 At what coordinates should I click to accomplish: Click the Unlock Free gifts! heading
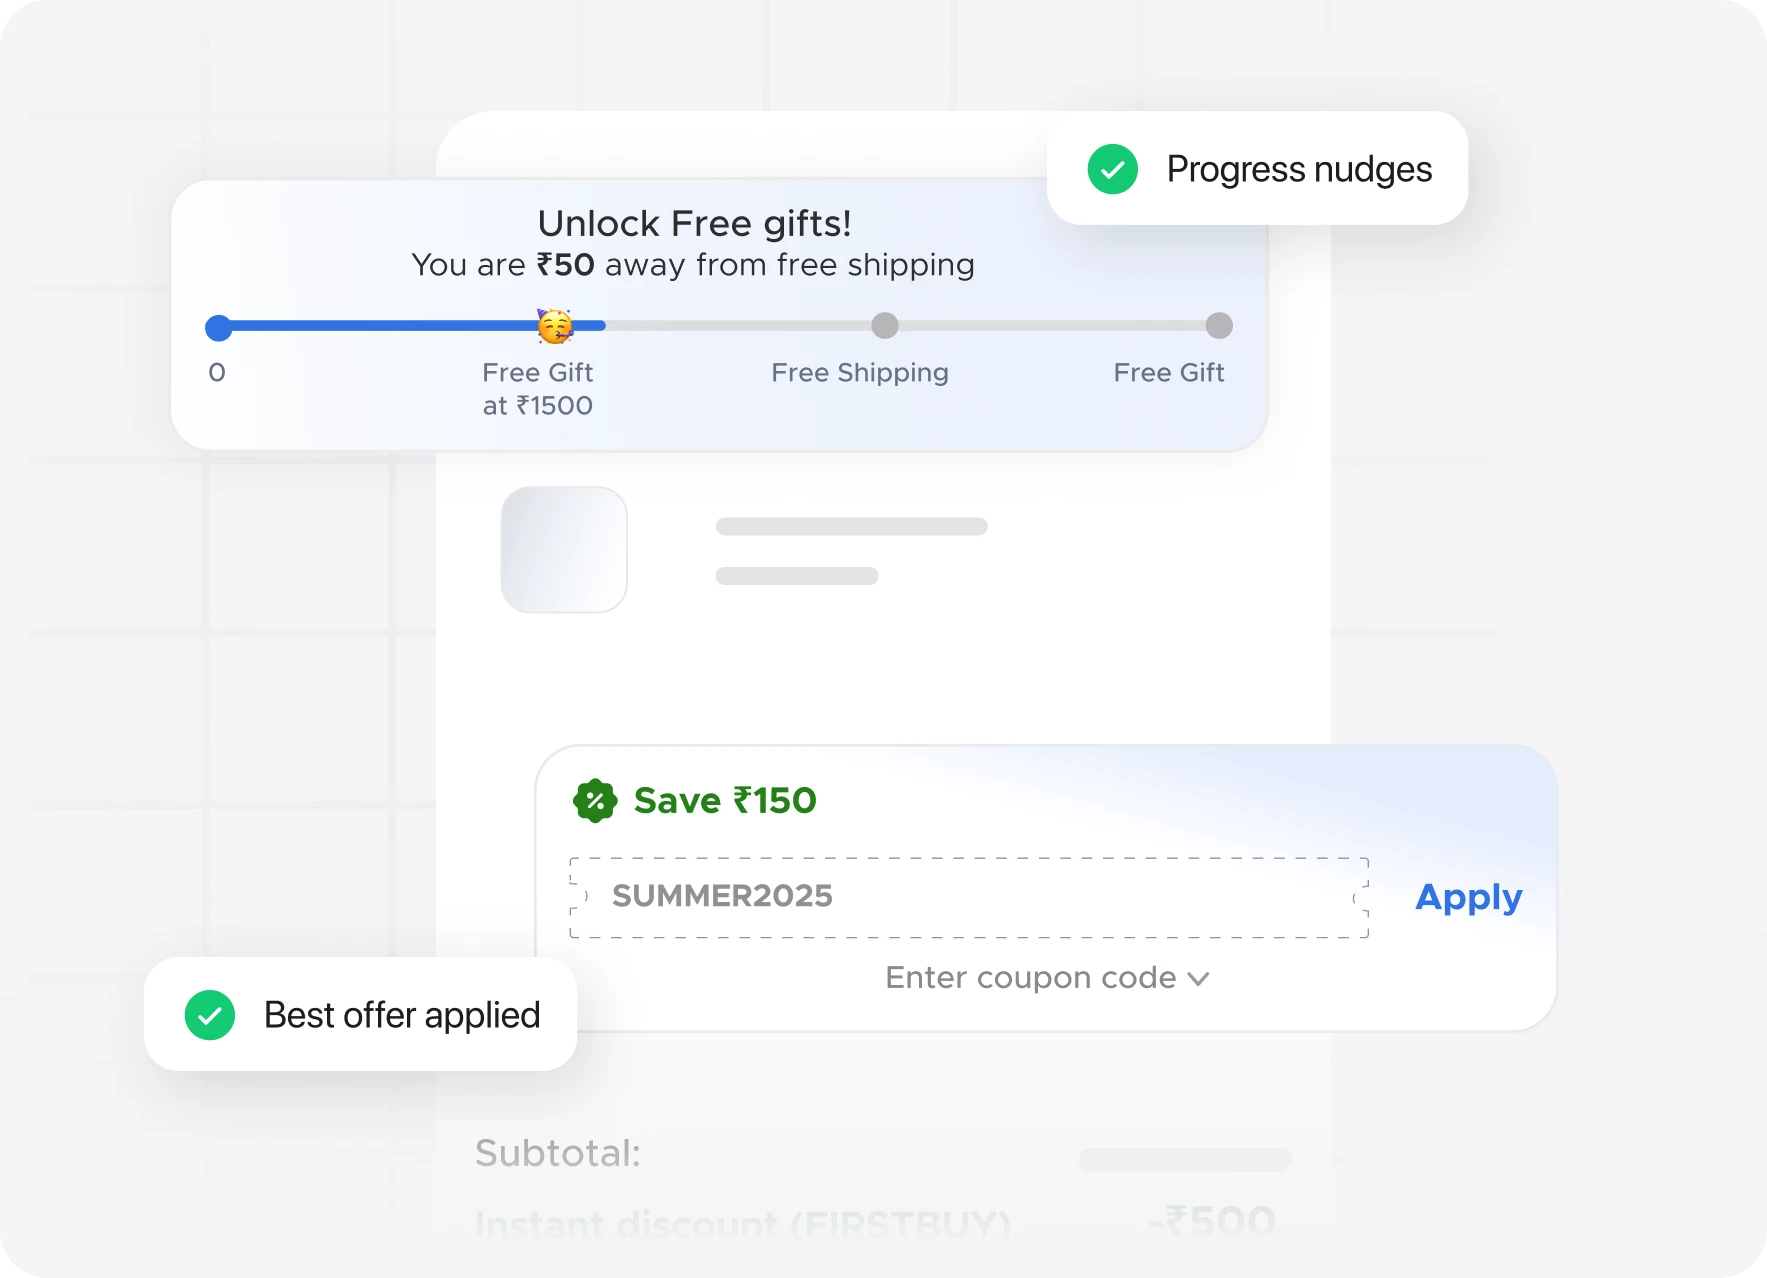[694, 224]
